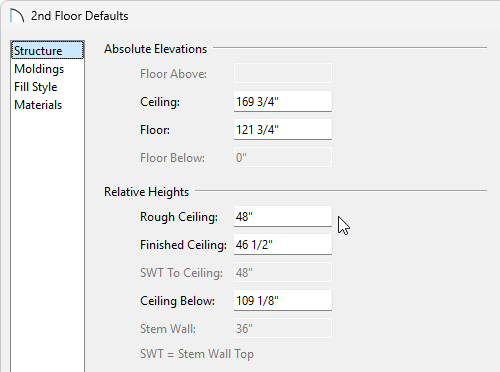Edit the Ceiling Below height field

(x=283, y=301)
